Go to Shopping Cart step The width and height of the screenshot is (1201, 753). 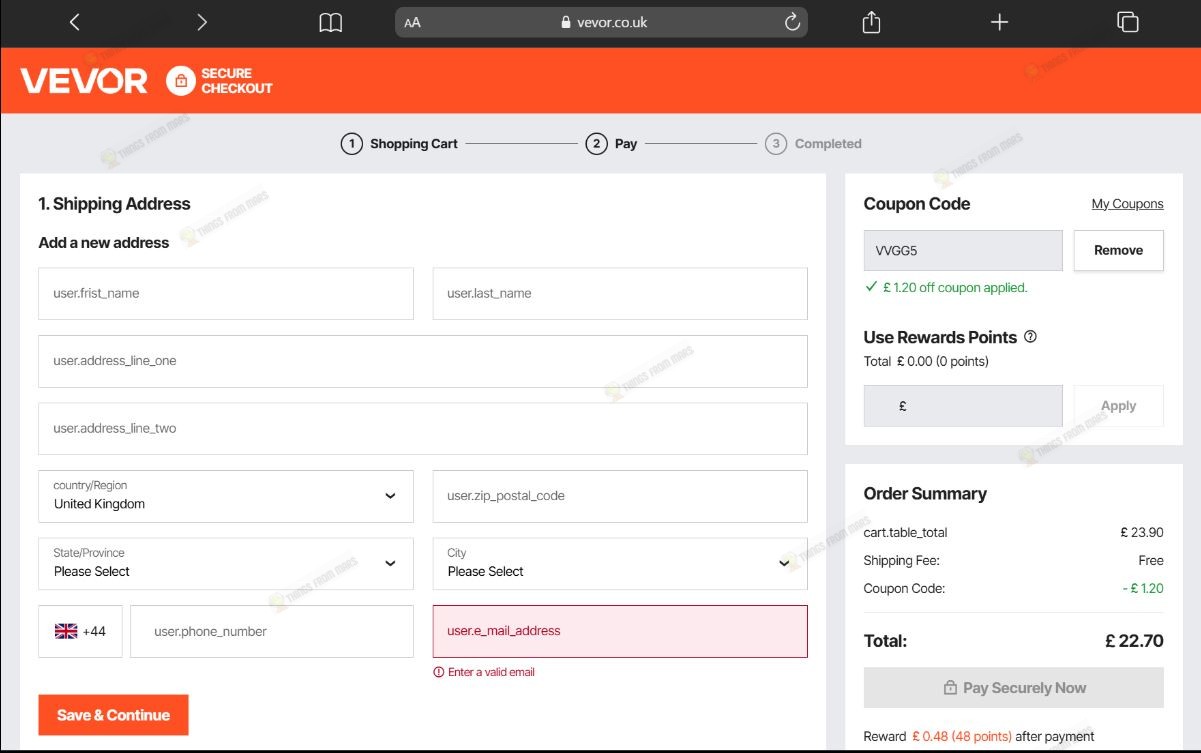point(399,144)
